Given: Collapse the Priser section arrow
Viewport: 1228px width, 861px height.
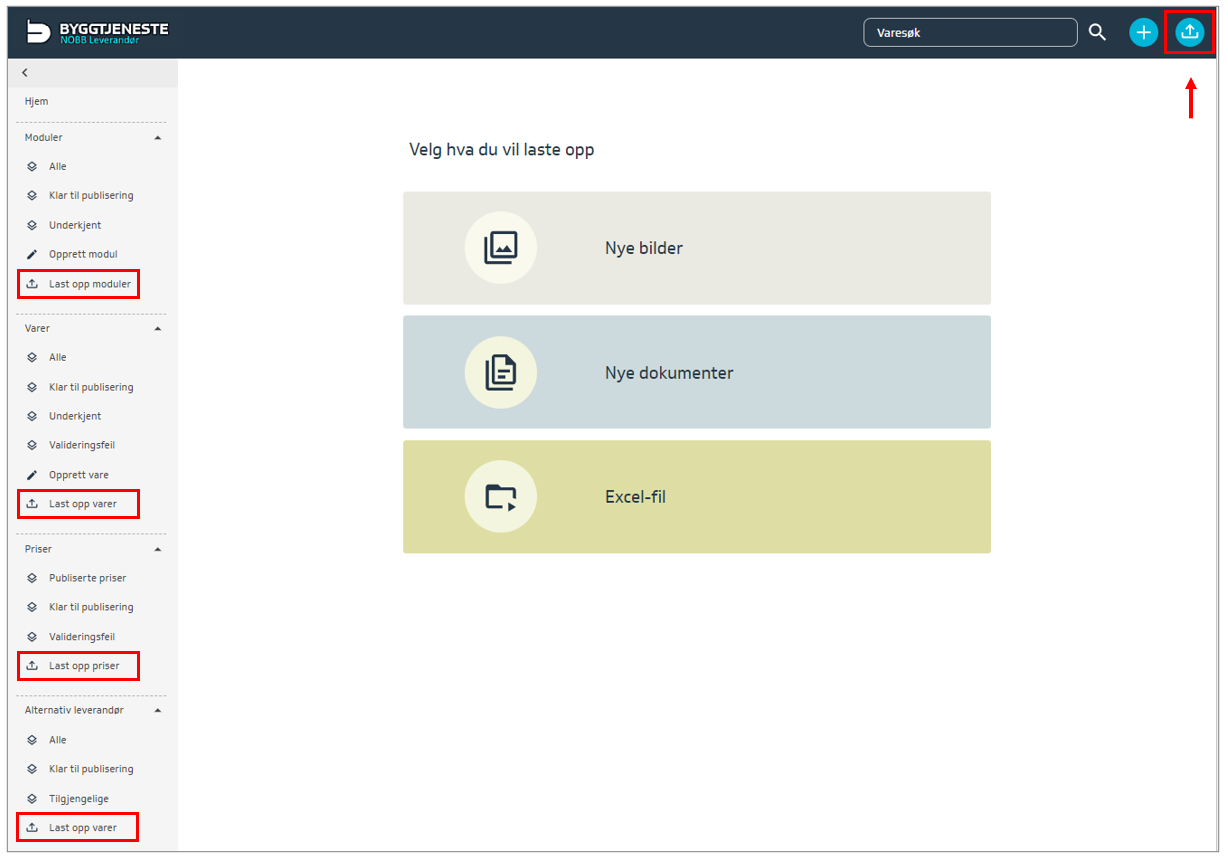Looking at the screenshot, I should 158,550.
